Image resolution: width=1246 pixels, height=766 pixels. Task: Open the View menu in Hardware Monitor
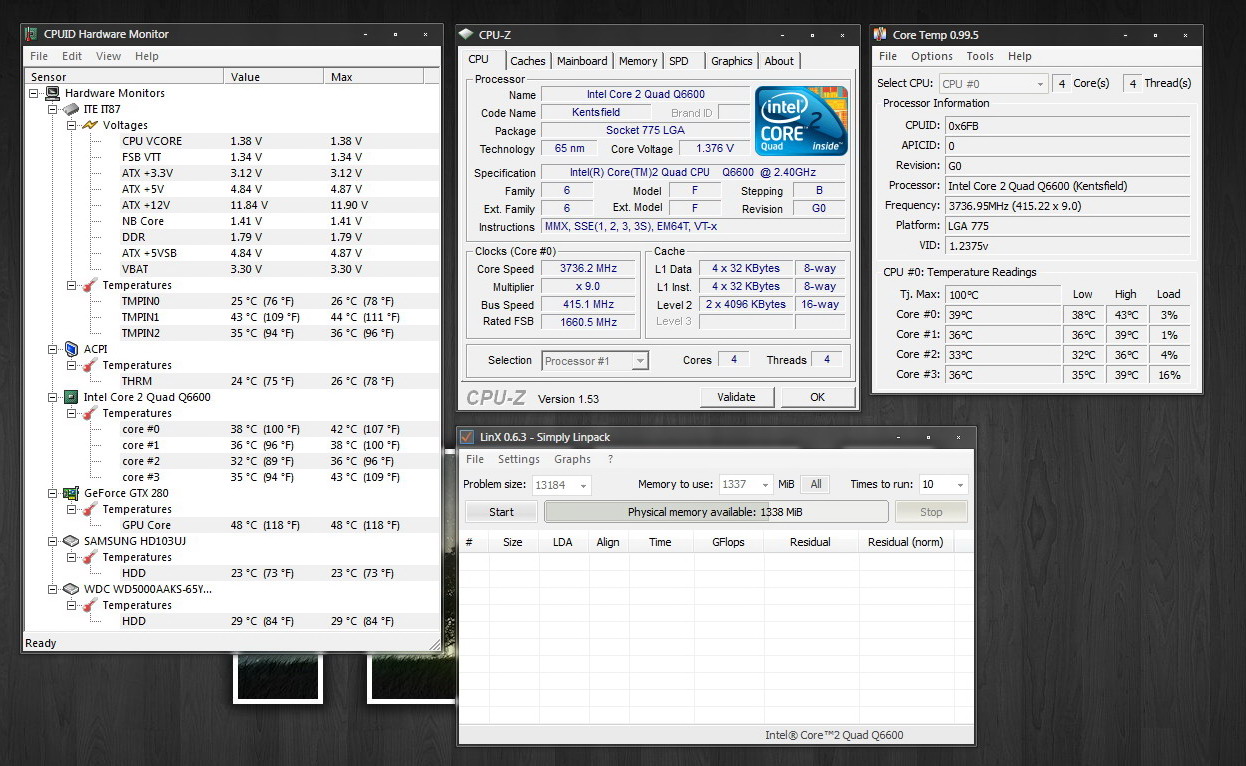click(108, 57)
